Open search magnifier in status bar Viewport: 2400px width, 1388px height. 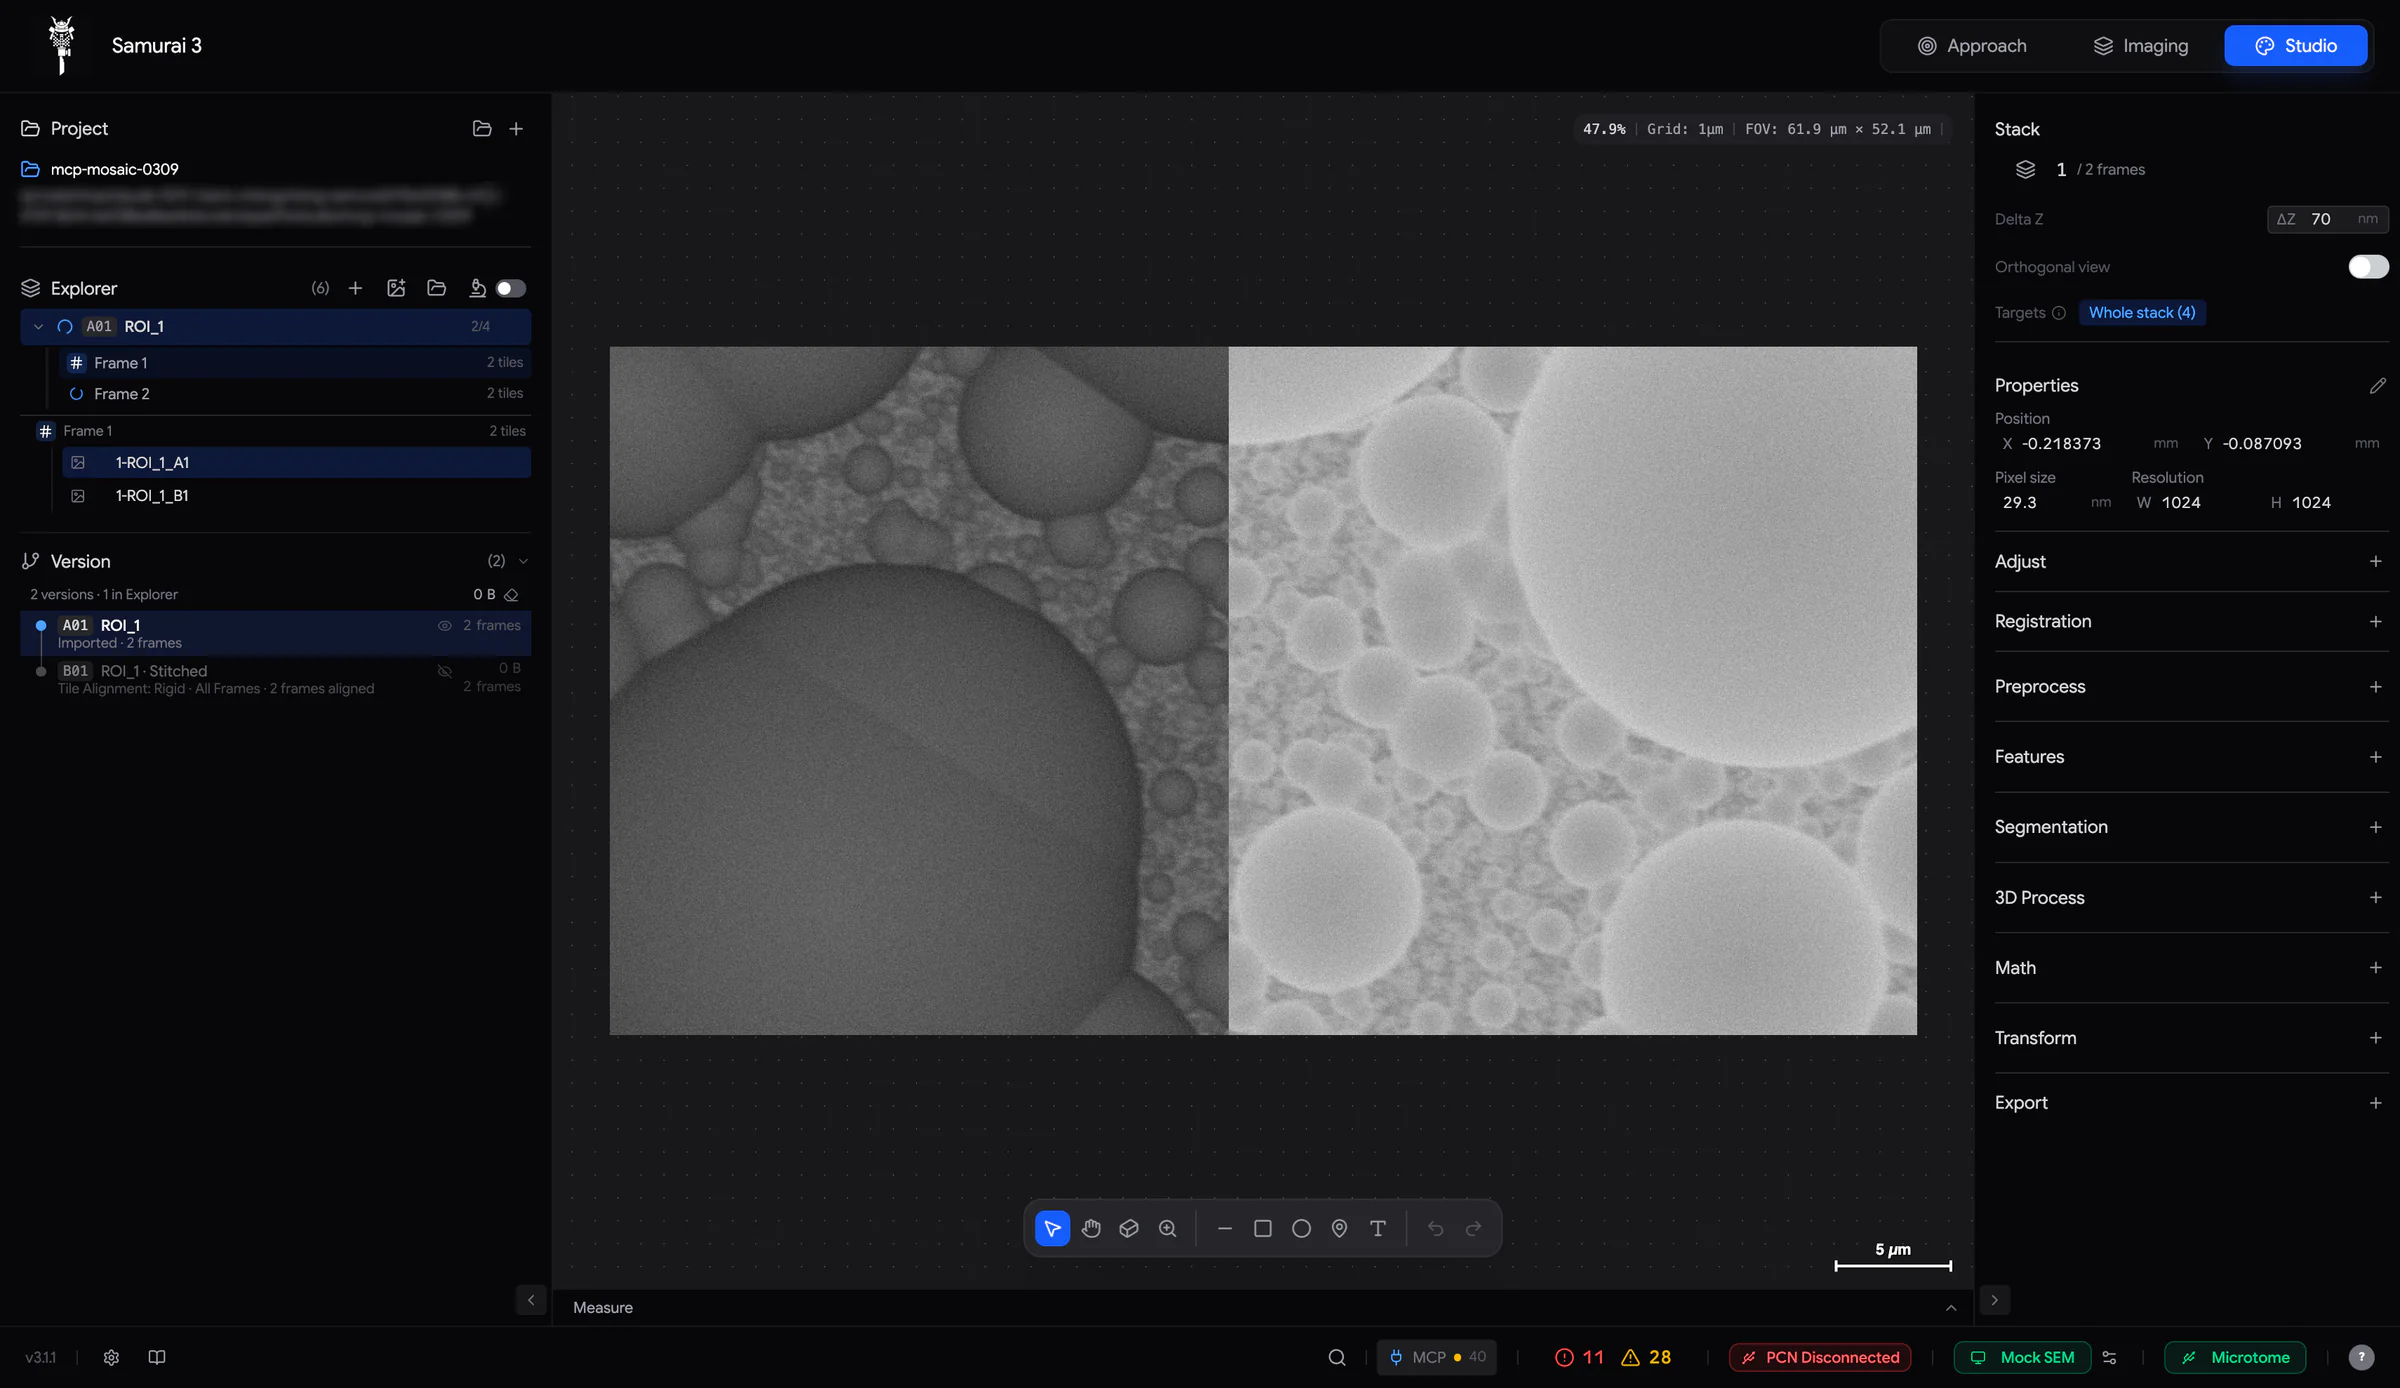click(x=1337, y=1357)
